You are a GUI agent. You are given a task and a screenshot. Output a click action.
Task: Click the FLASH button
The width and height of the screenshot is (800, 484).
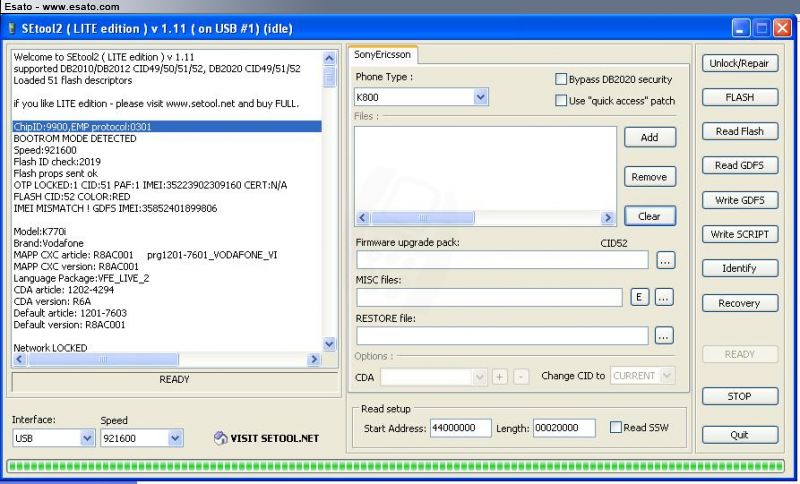(x=739, y=97)
